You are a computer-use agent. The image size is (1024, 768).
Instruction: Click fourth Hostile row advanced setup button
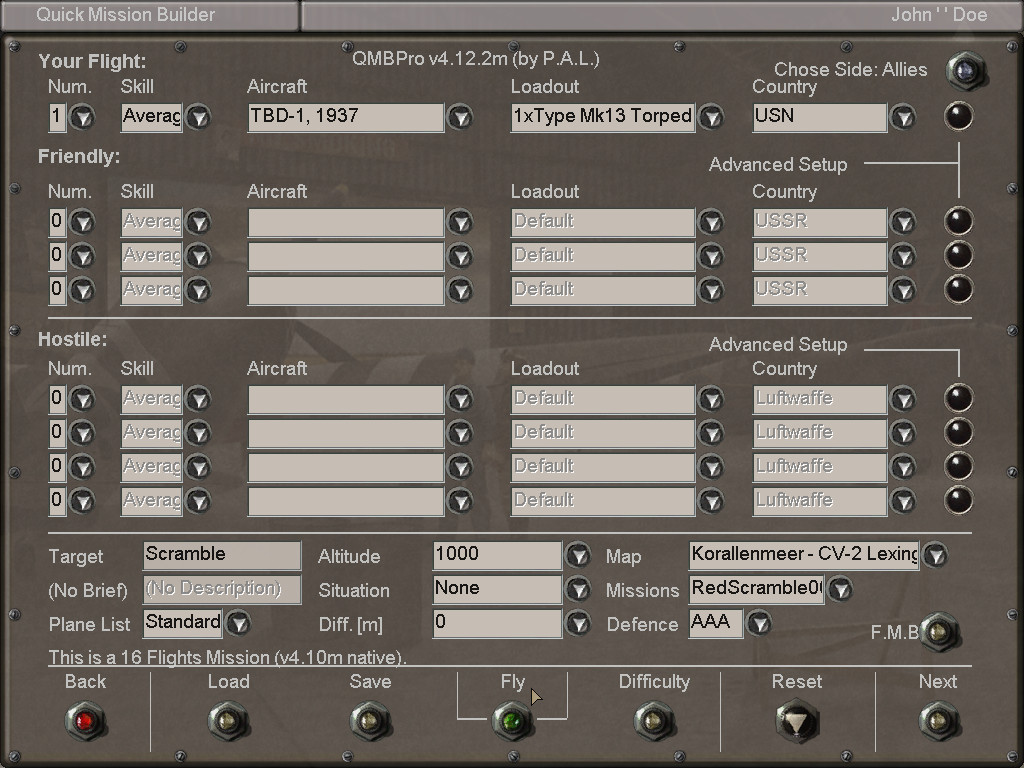(958, 500)
